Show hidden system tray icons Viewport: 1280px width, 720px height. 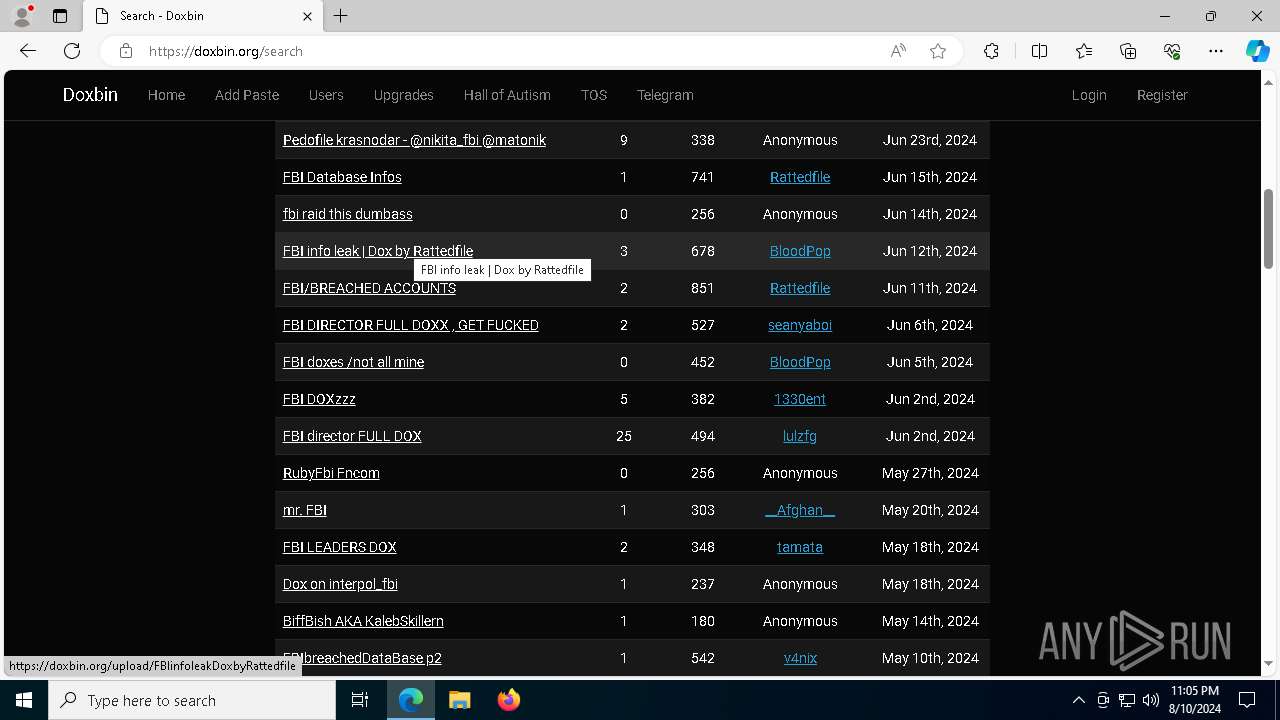(x=1078, y=700)
